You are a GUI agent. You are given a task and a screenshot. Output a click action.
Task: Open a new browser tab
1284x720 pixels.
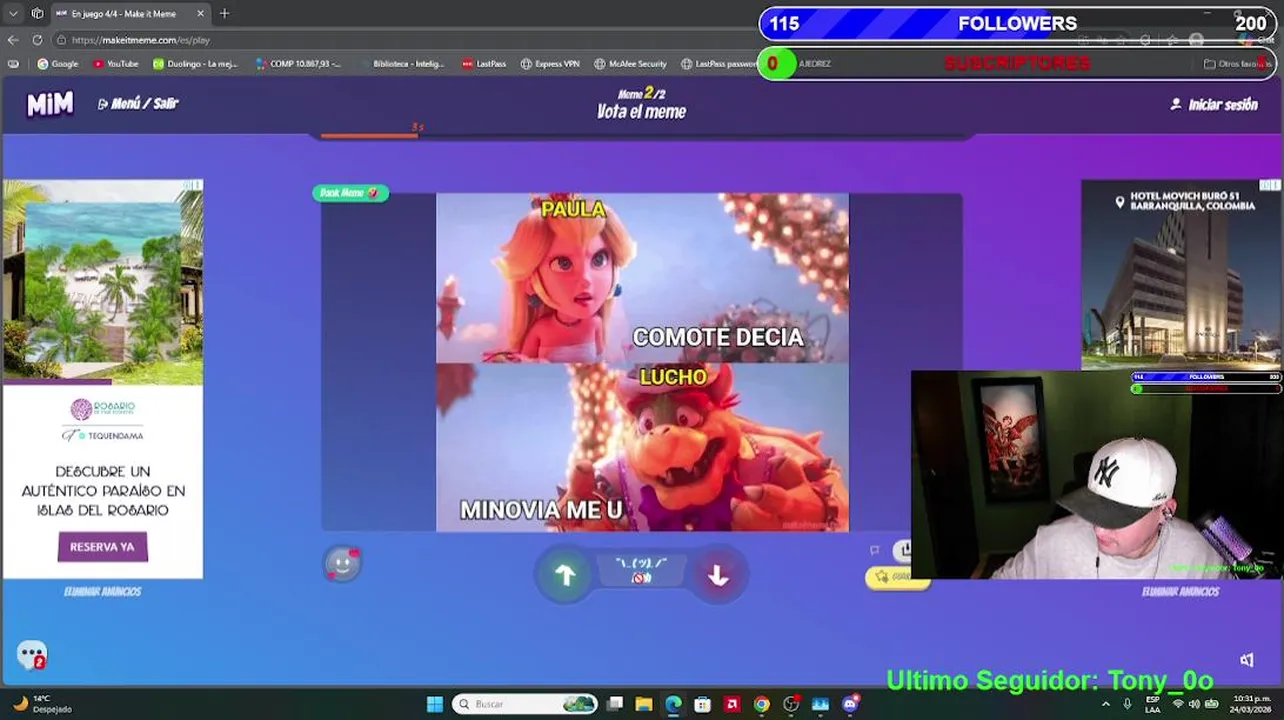click(x=224, y=14)
